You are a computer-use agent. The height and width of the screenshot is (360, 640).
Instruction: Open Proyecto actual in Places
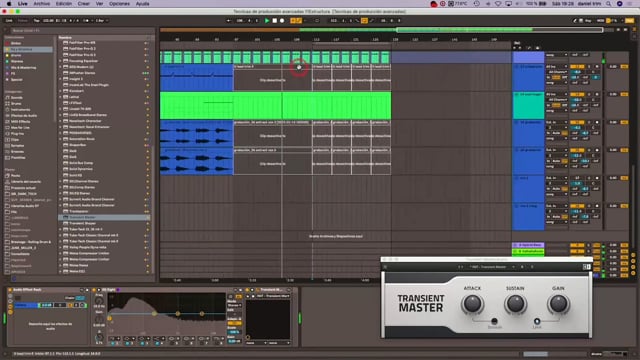pyautogui.click(x=23, y=188)
